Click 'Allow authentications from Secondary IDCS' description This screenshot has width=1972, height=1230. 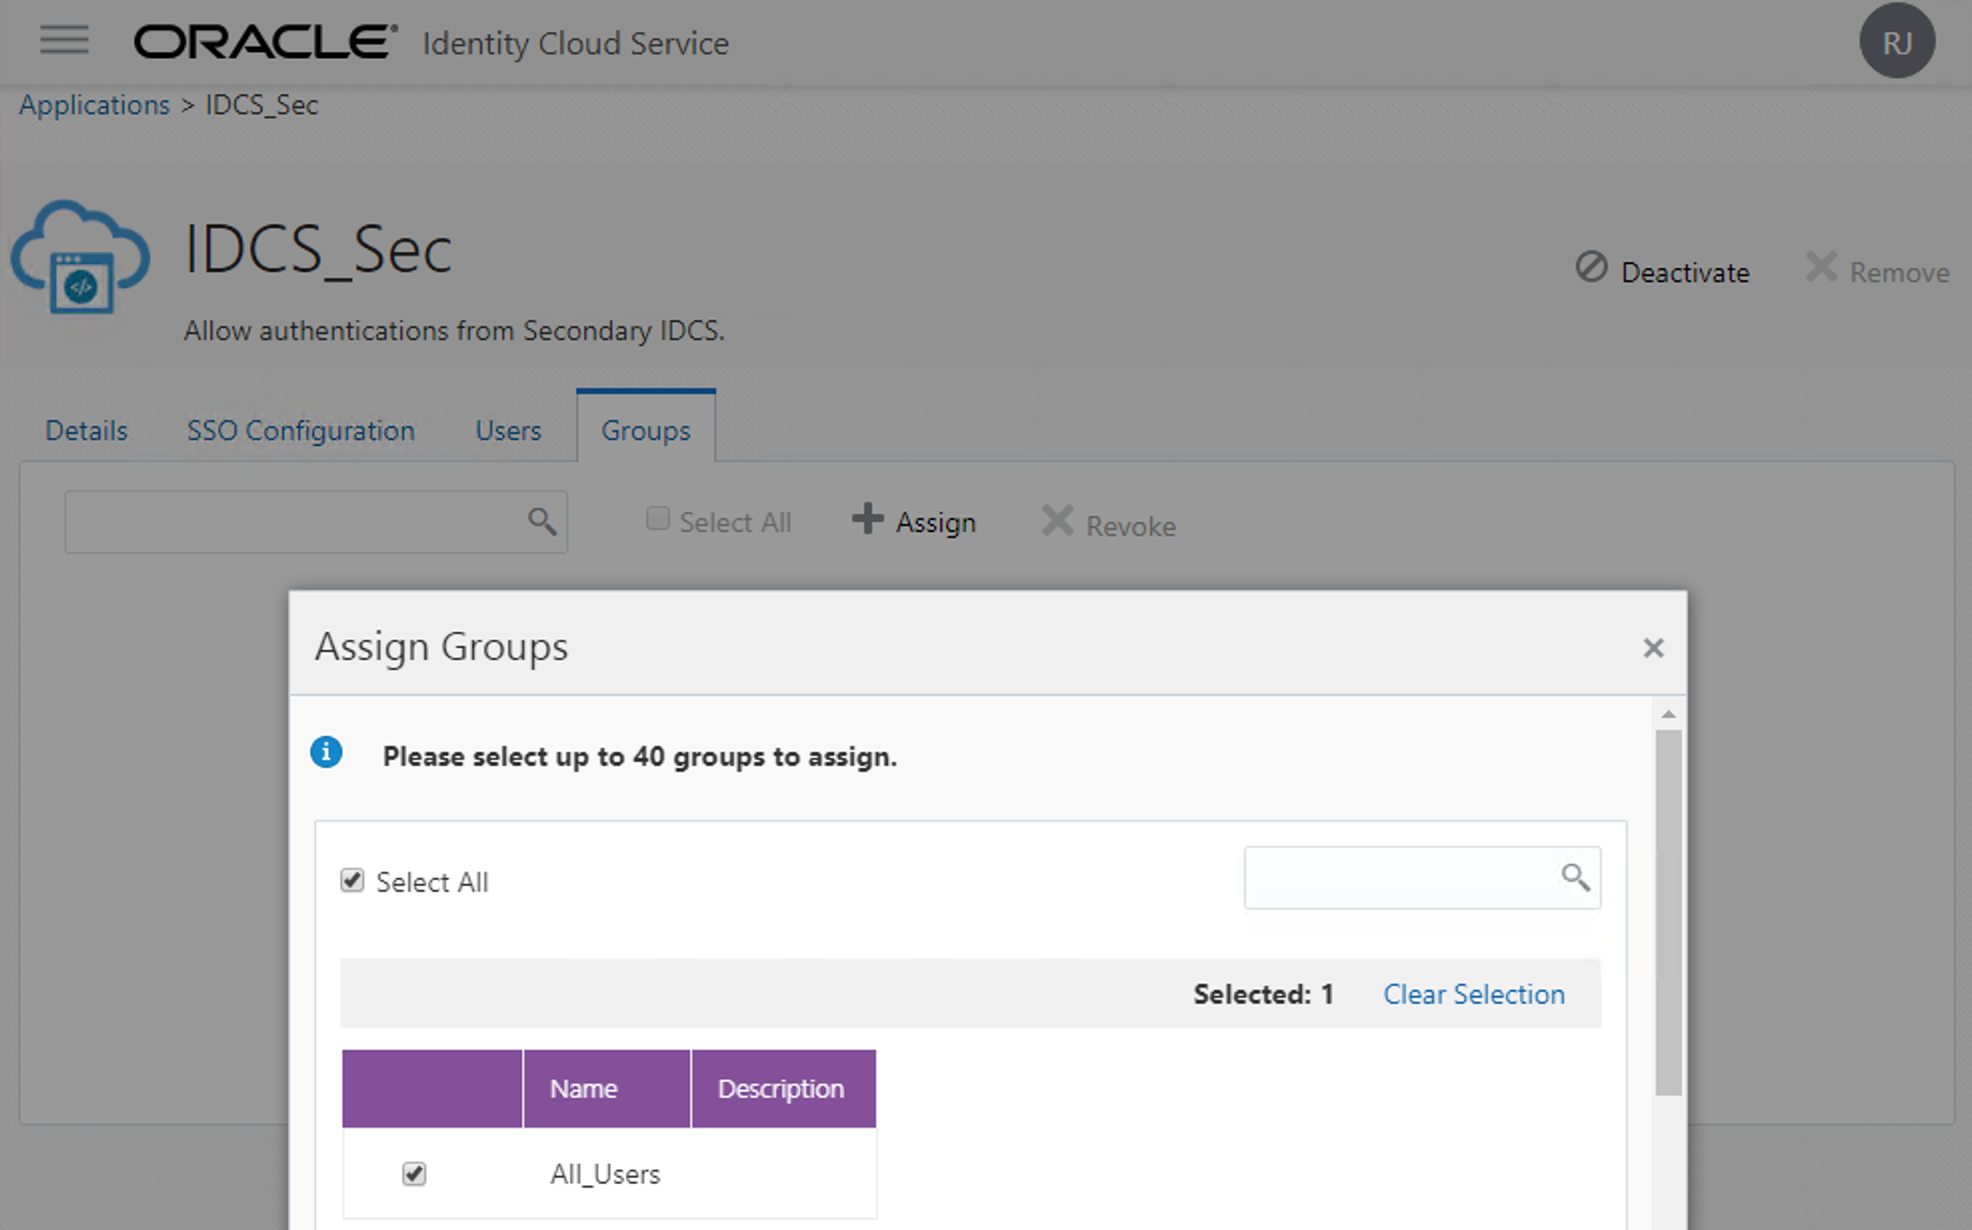(454, 331)
